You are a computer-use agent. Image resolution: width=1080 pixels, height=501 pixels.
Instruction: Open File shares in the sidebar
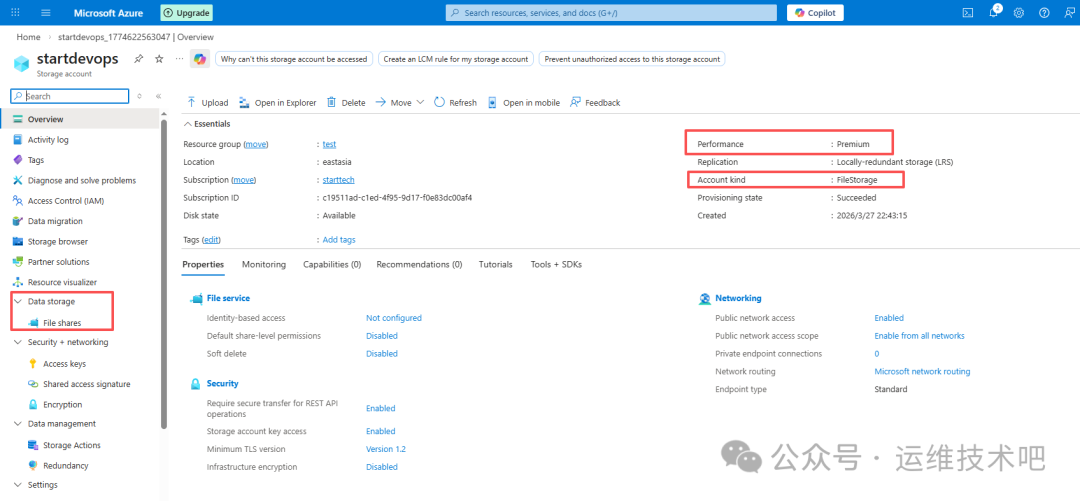click(x=62, y=323)
